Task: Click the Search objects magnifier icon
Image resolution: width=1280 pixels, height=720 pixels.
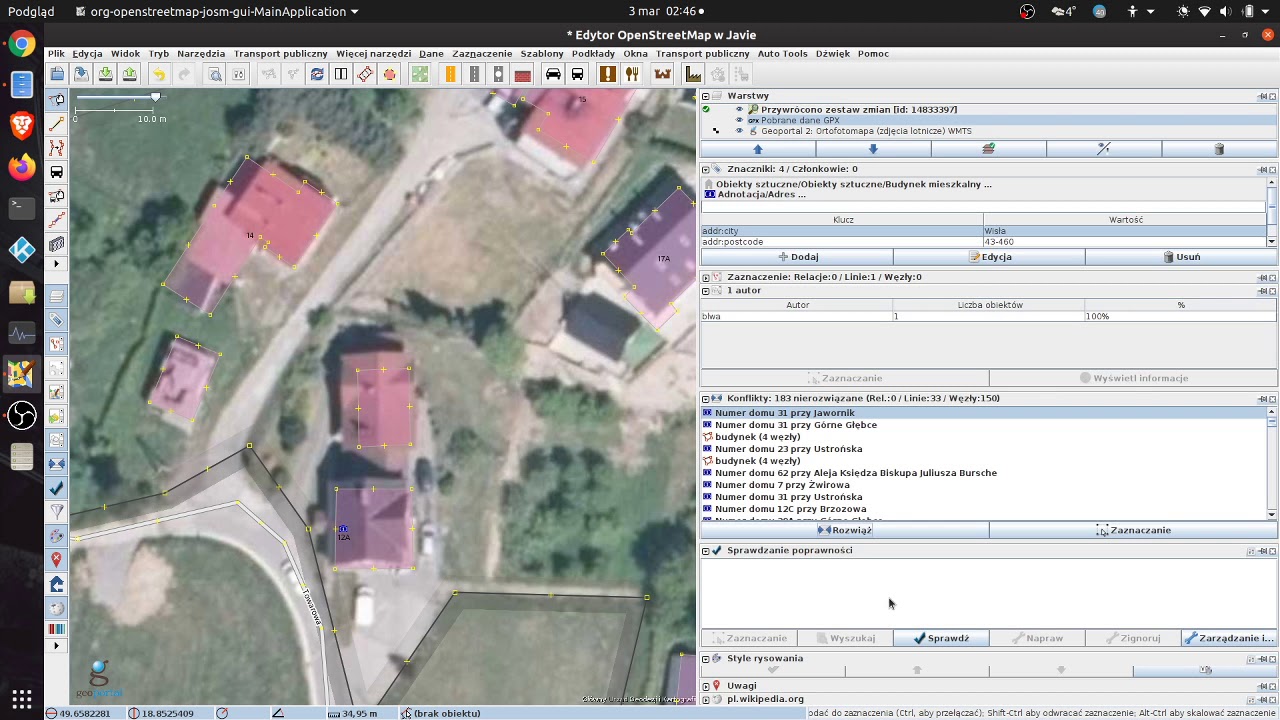Action: pyautogui.click(x=214, y=74)
